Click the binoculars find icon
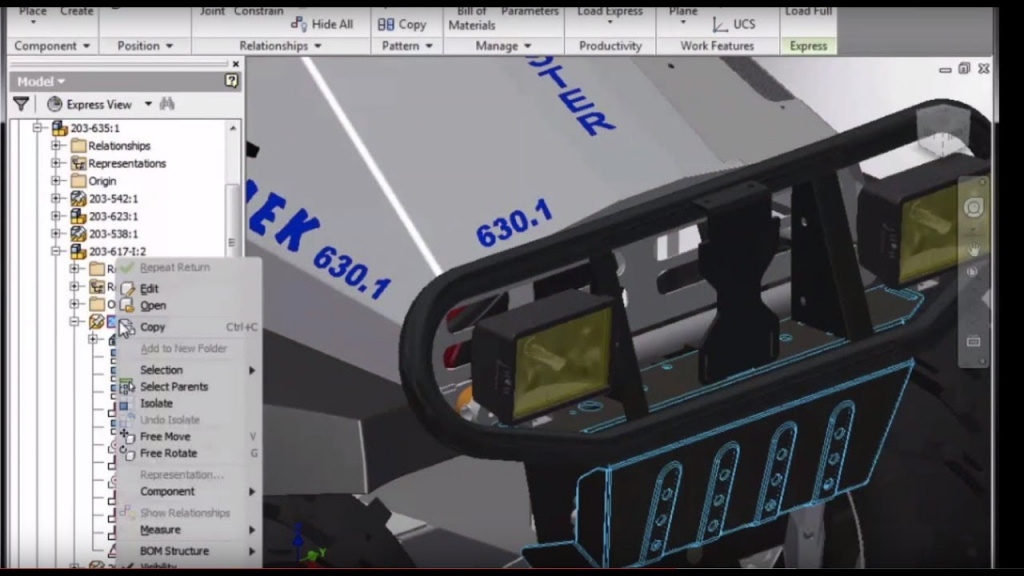1024x576 pixels. (x=167, y=104)
